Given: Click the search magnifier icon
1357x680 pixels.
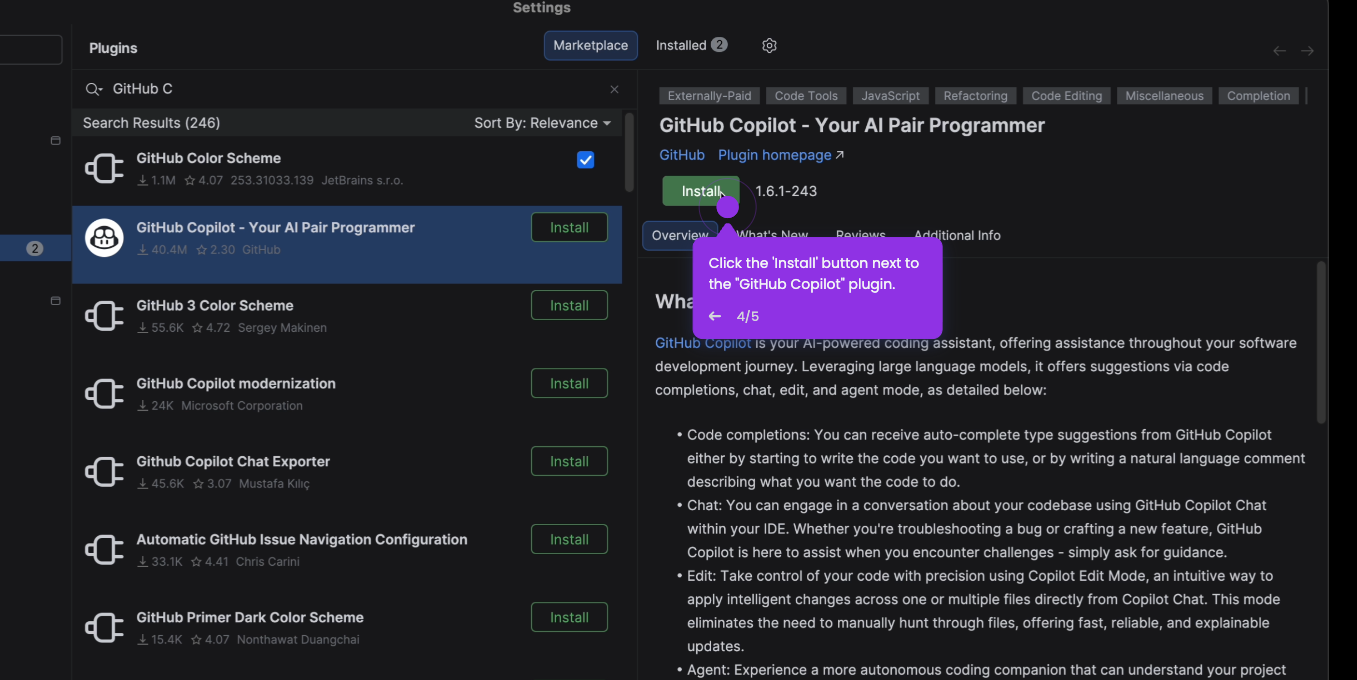Looking at the screenshot, I should [x=94, y=89].
